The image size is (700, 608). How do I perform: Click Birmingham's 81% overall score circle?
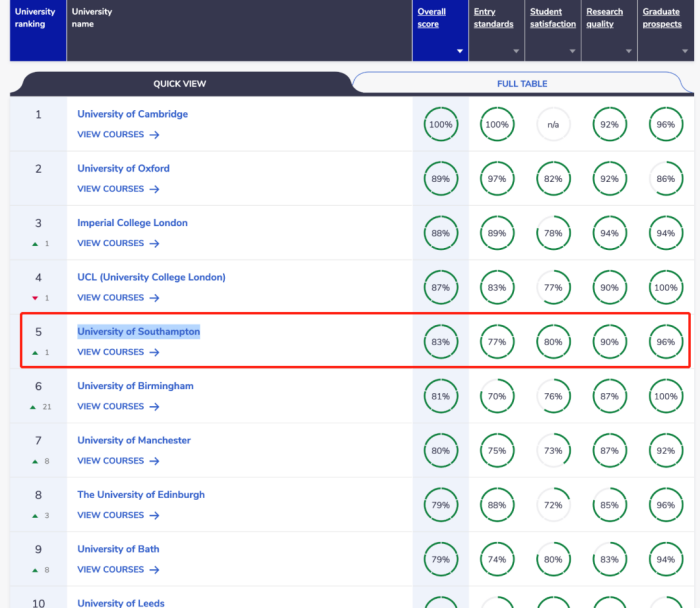click(x=441, y=396)
